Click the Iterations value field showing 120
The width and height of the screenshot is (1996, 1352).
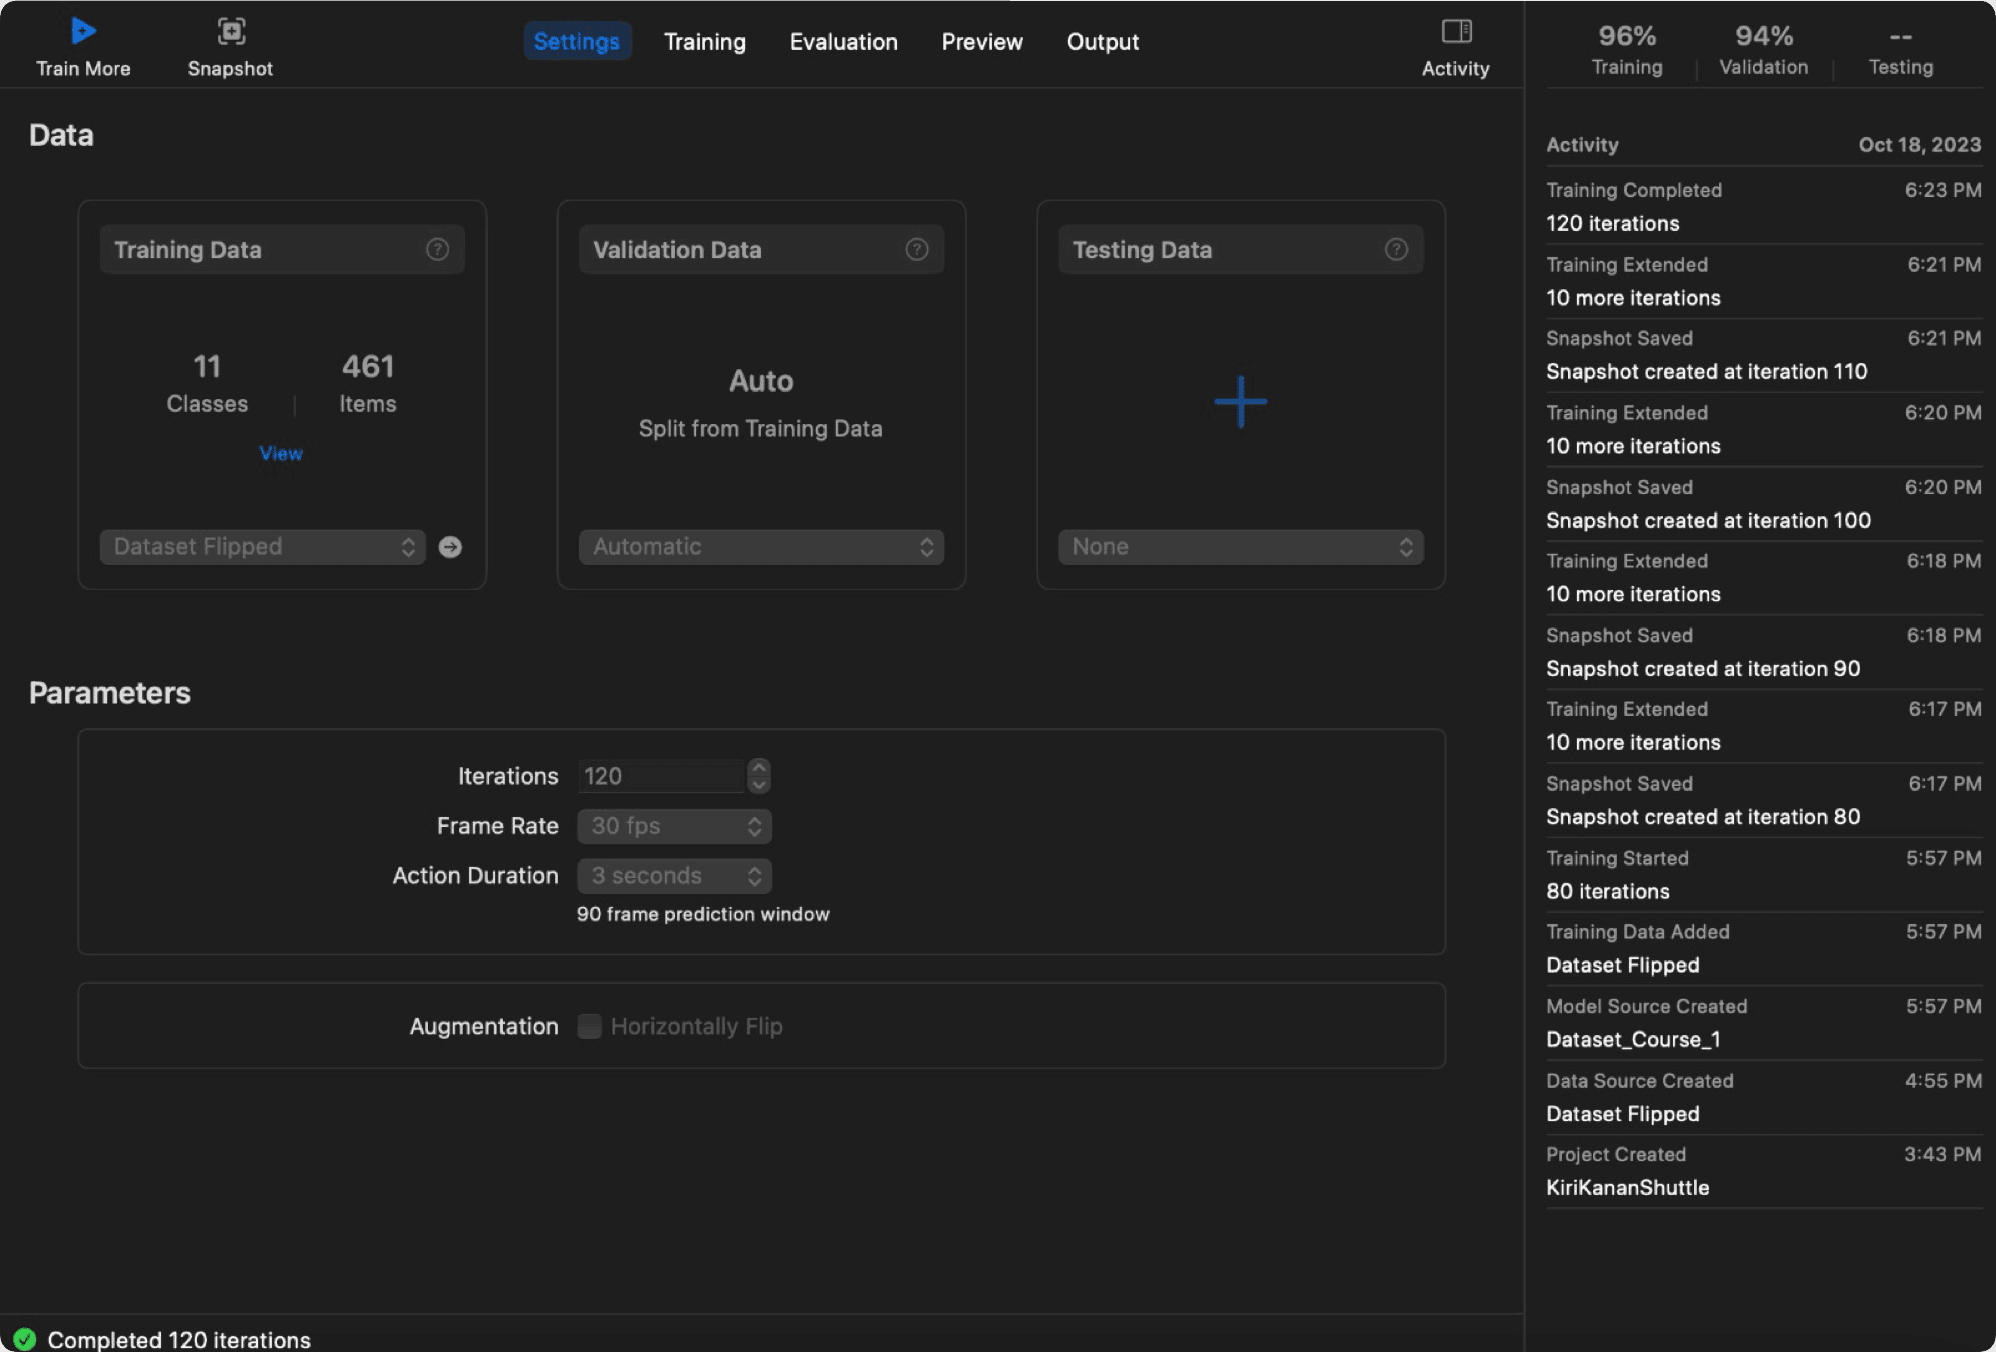pyautogui.click(x=660, y=776)
